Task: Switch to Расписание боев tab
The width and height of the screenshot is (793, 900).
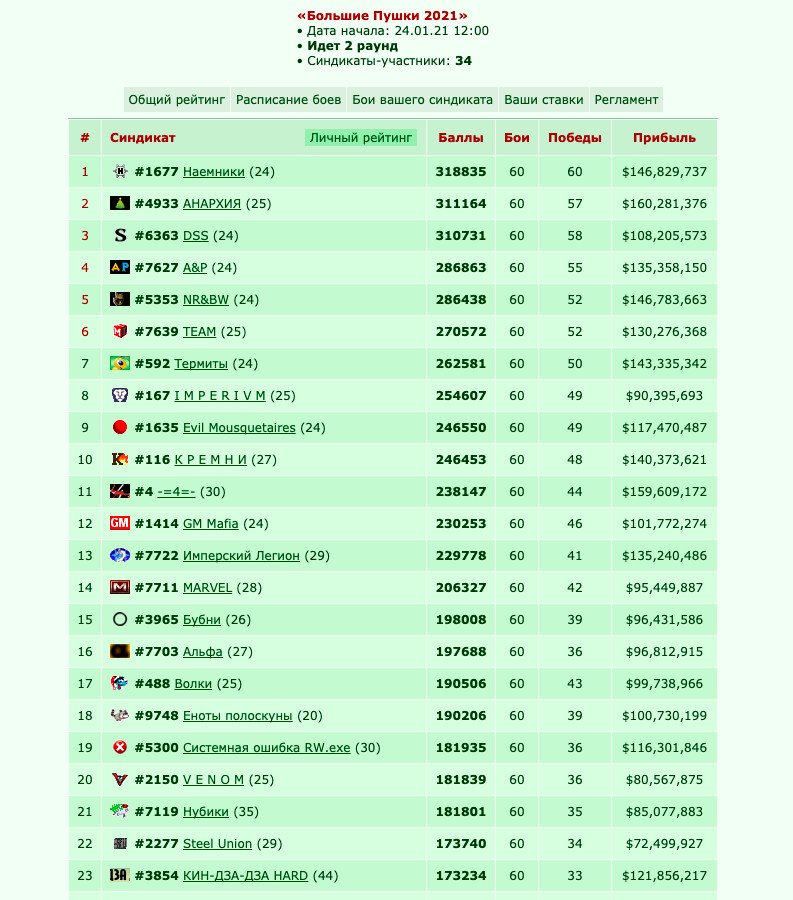Action: 289,100
